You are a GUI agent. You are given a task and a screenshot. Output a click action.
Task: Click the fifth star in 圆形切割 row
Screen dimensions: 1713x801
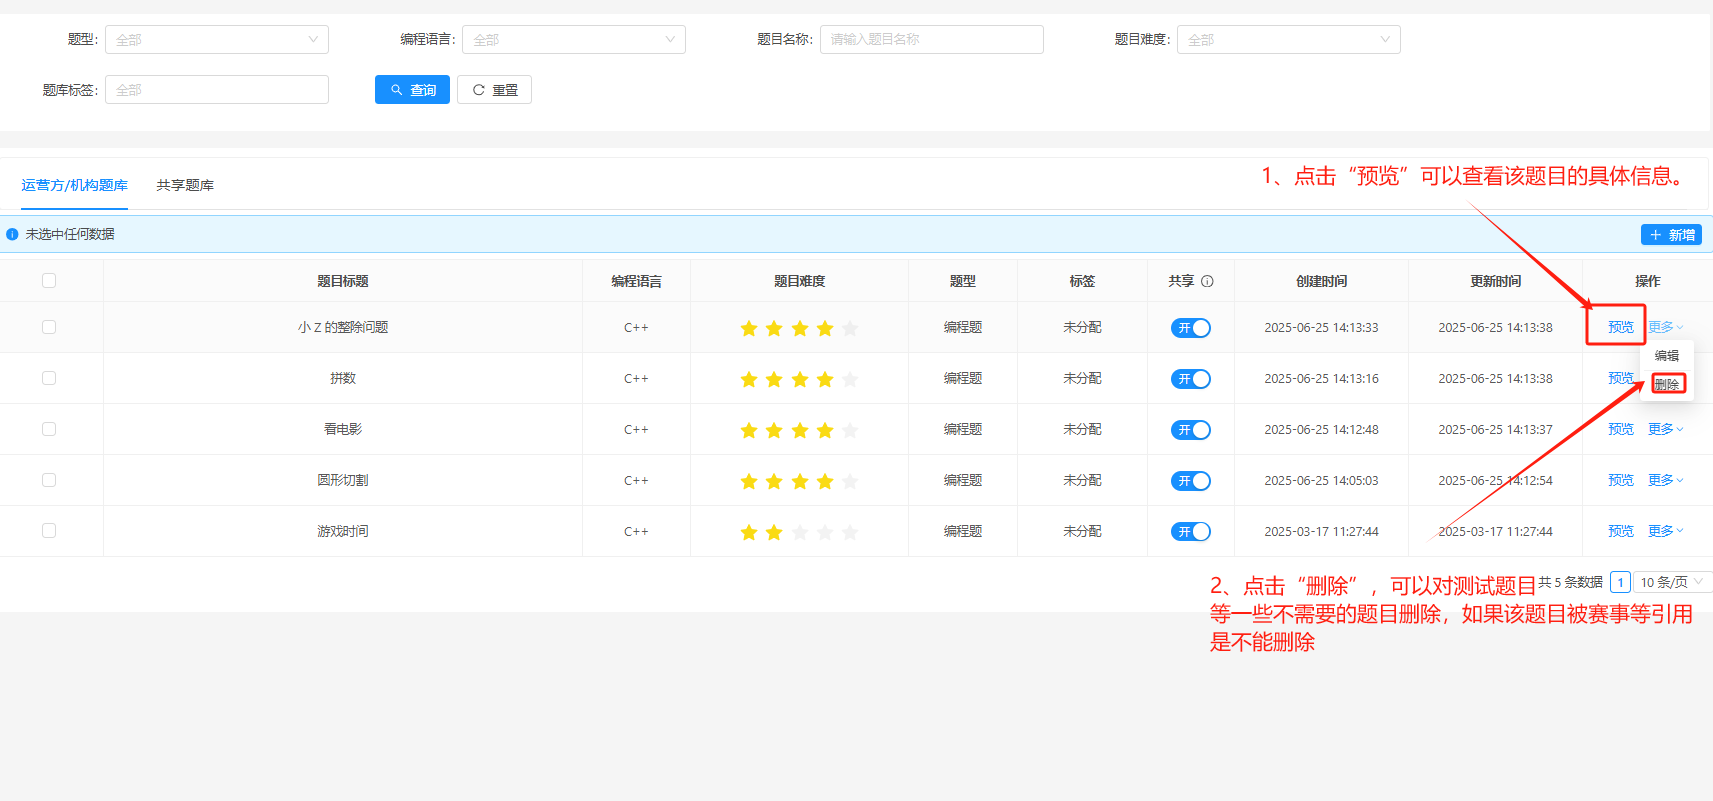click(850, 481)
